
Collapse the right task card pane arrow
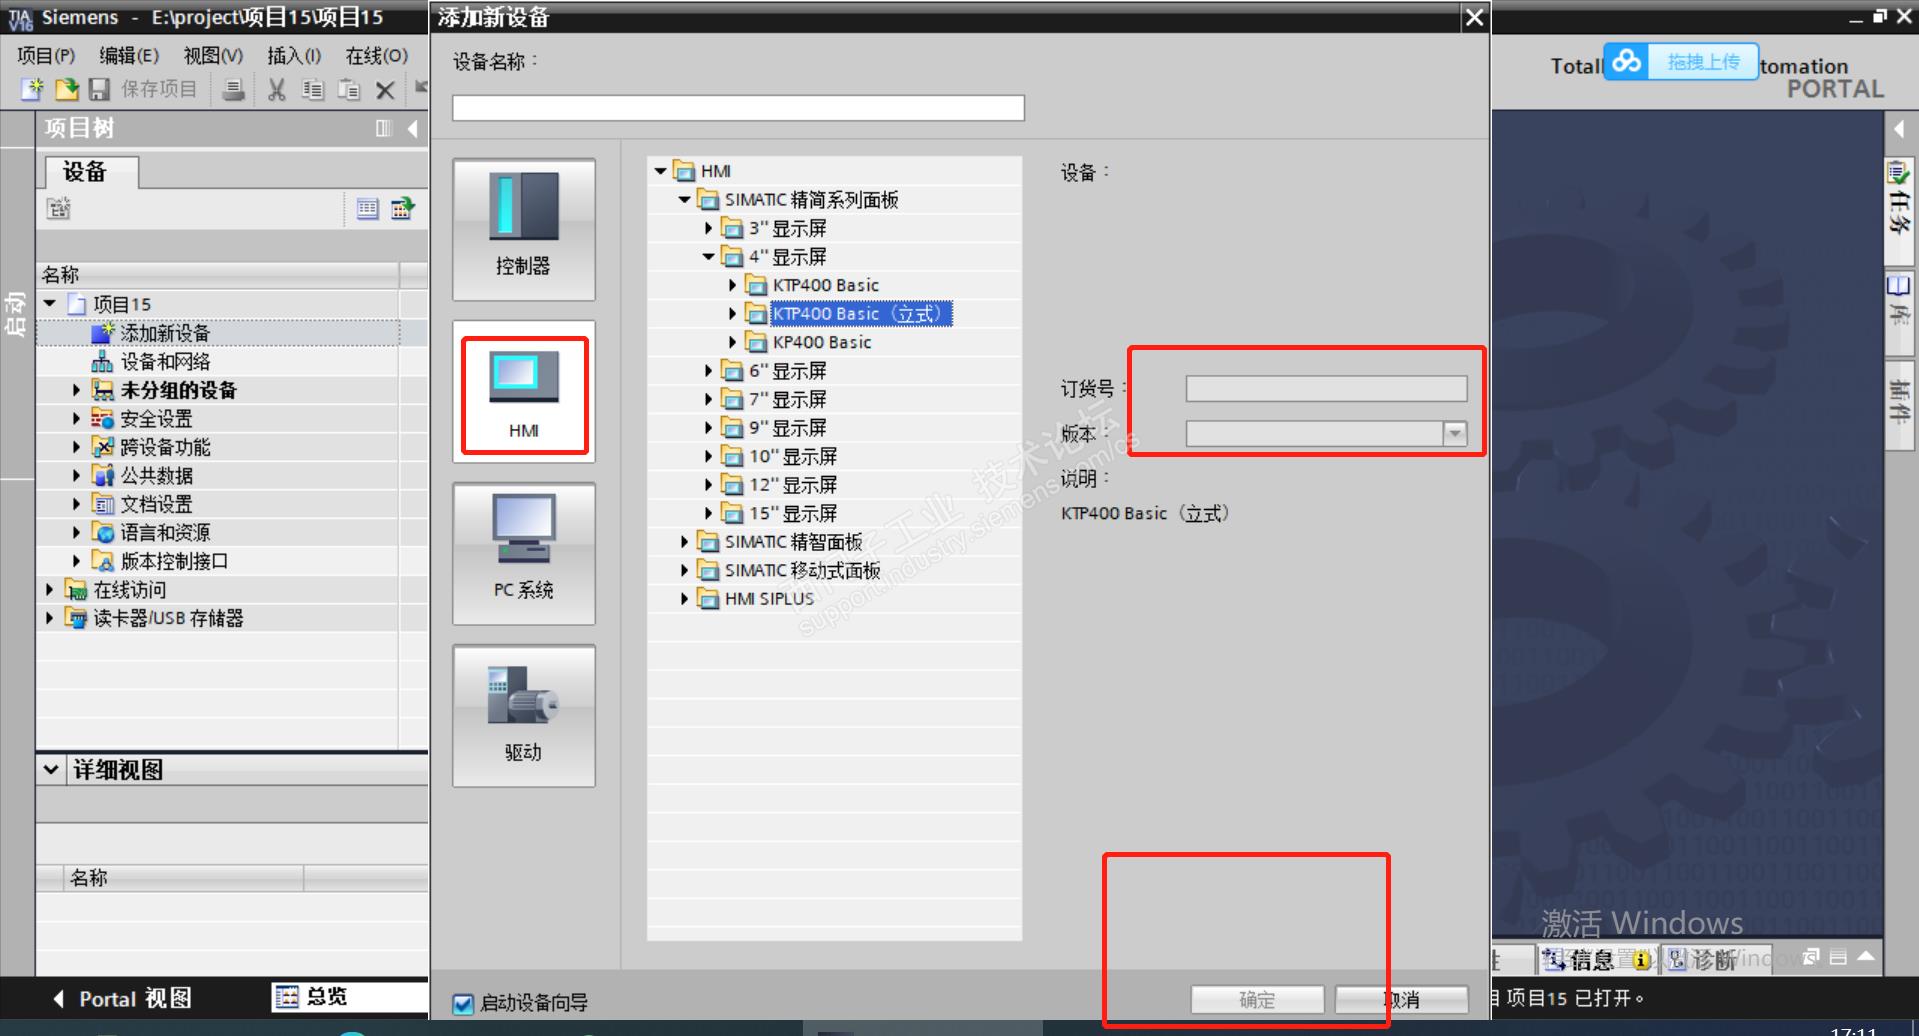1899,128
